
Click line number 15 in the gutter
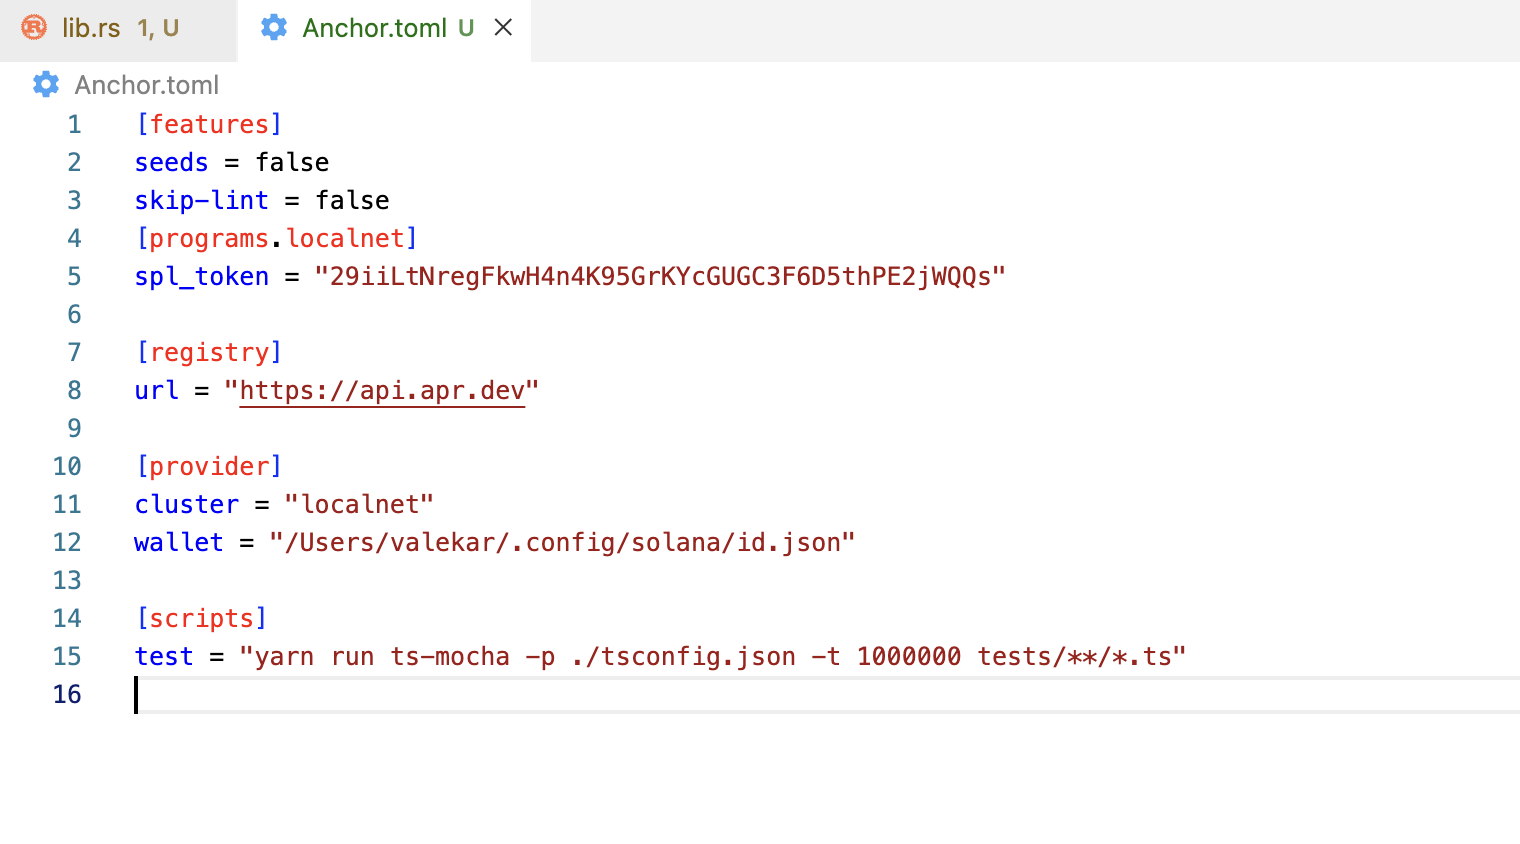(x=67, y=656)
